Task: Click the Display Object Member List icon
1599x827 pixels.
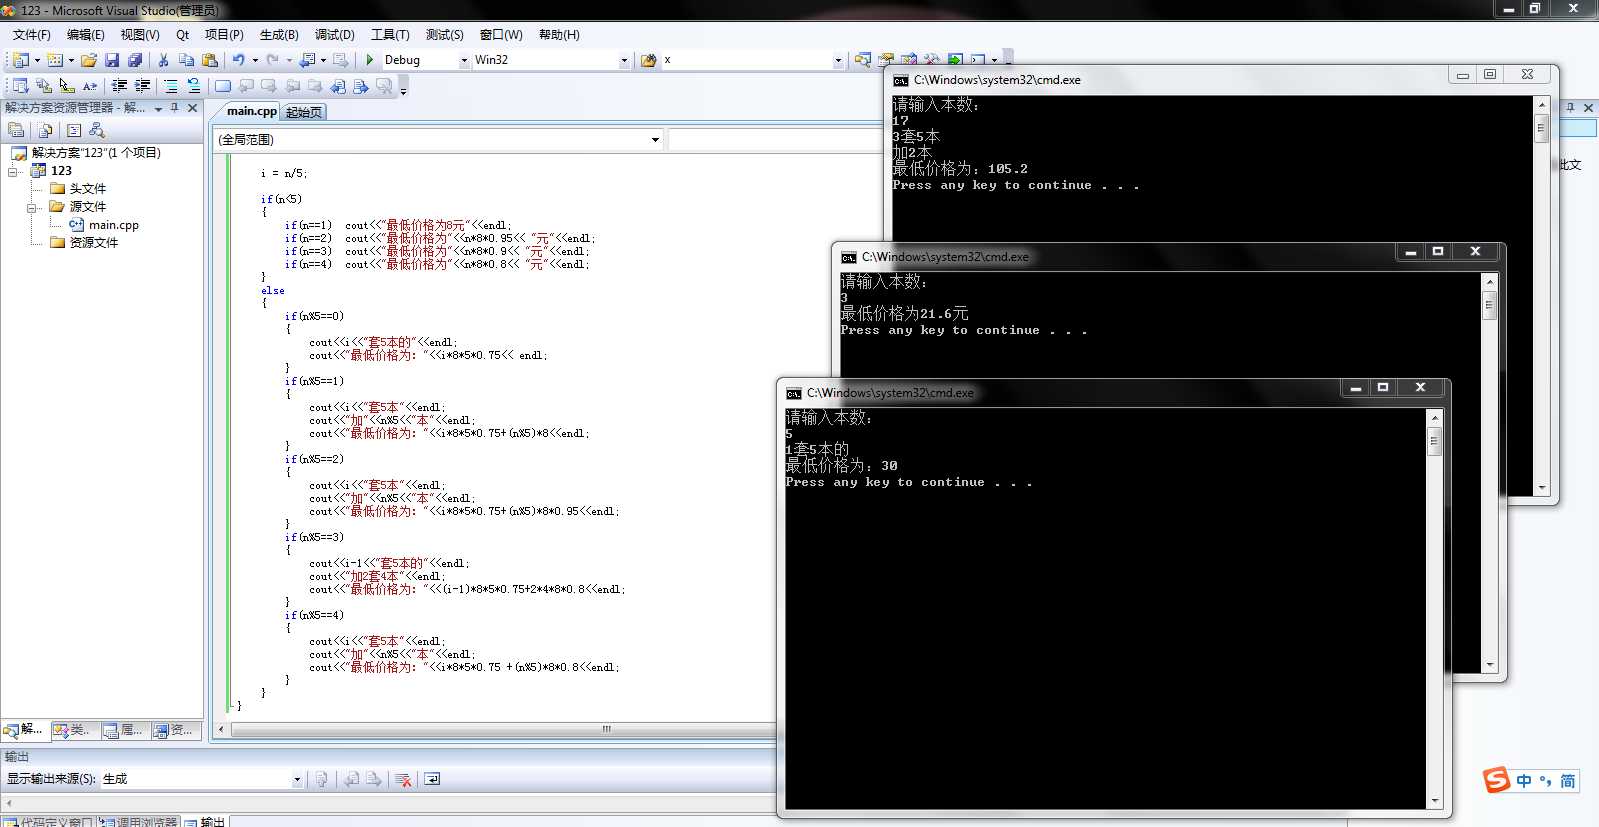Action: tap(20, 86)
